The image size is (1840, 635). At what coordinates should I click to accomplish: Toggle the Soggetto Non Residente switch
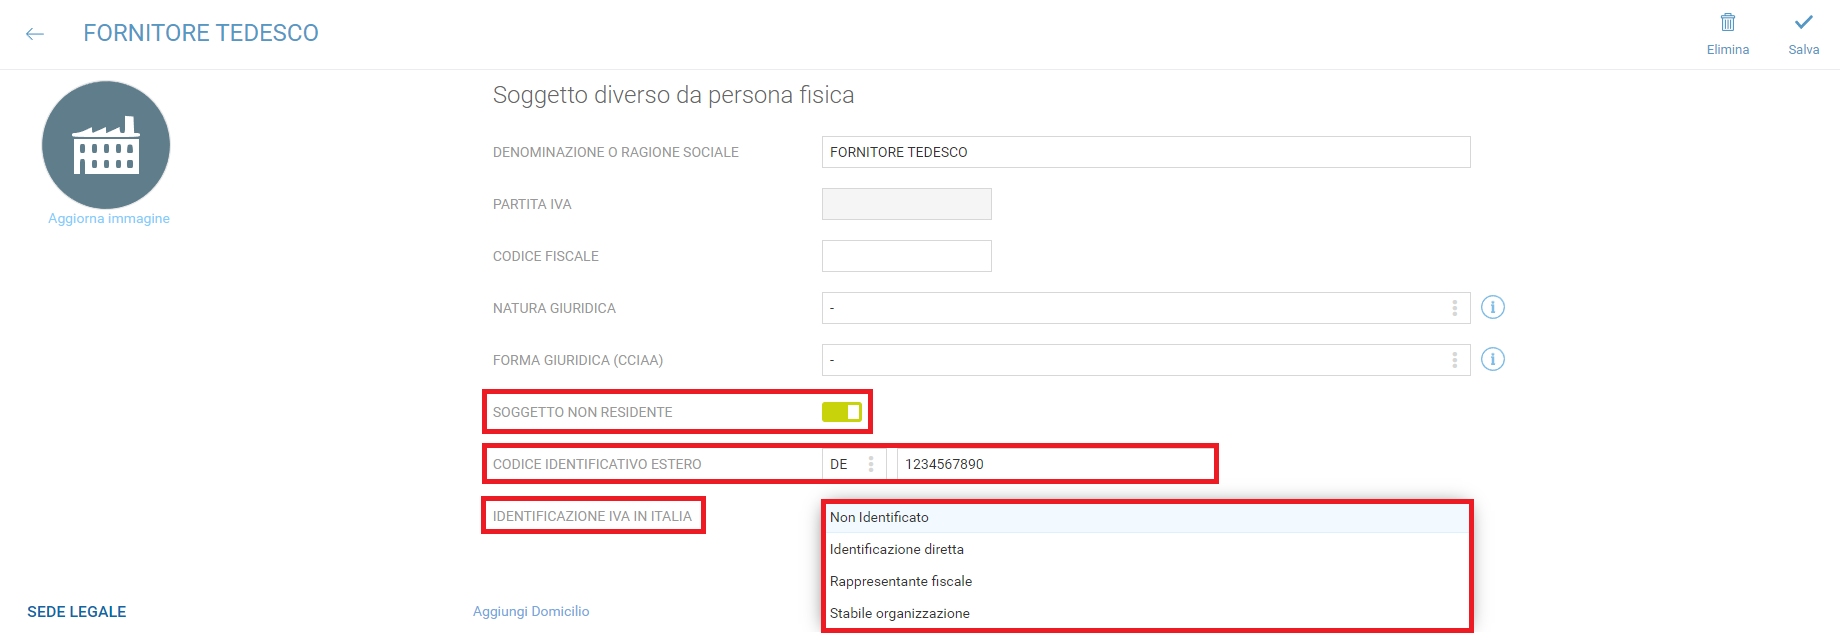tap(842, 412)
